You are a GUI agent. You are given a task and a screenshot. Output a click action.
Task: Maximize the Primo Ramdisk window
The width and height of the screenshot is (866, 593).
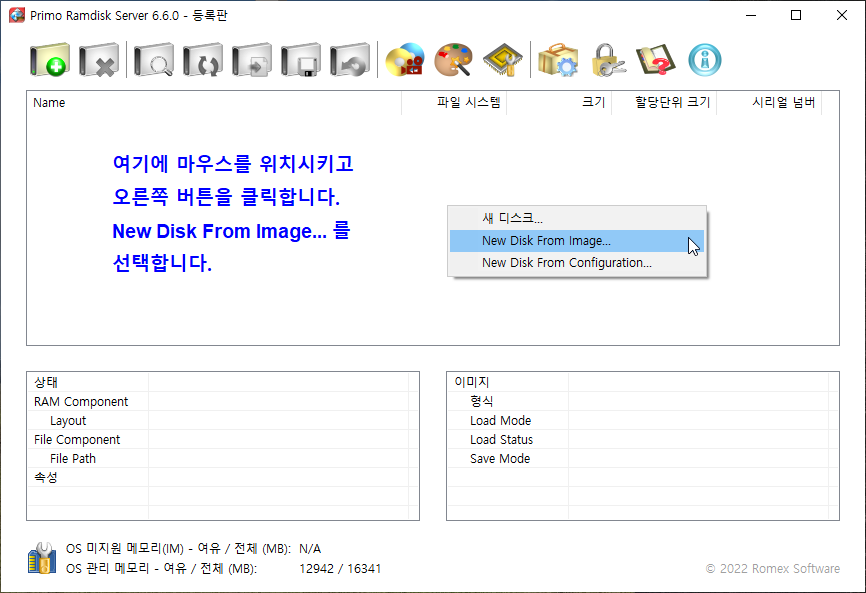click(x=796, y=15)
